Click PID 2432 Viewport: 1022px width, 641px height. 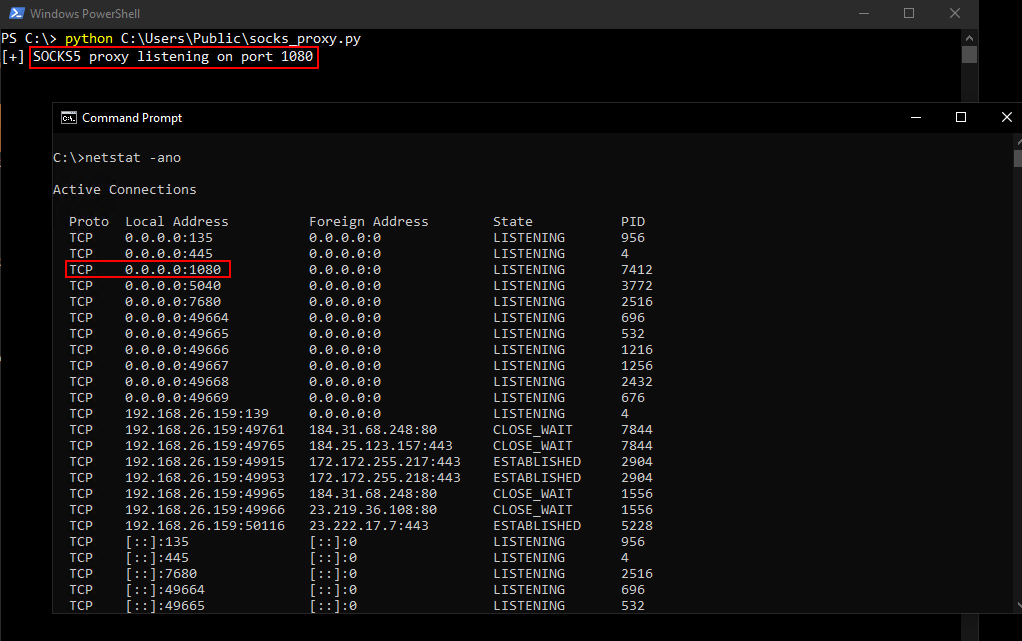(x=637, y=381)
